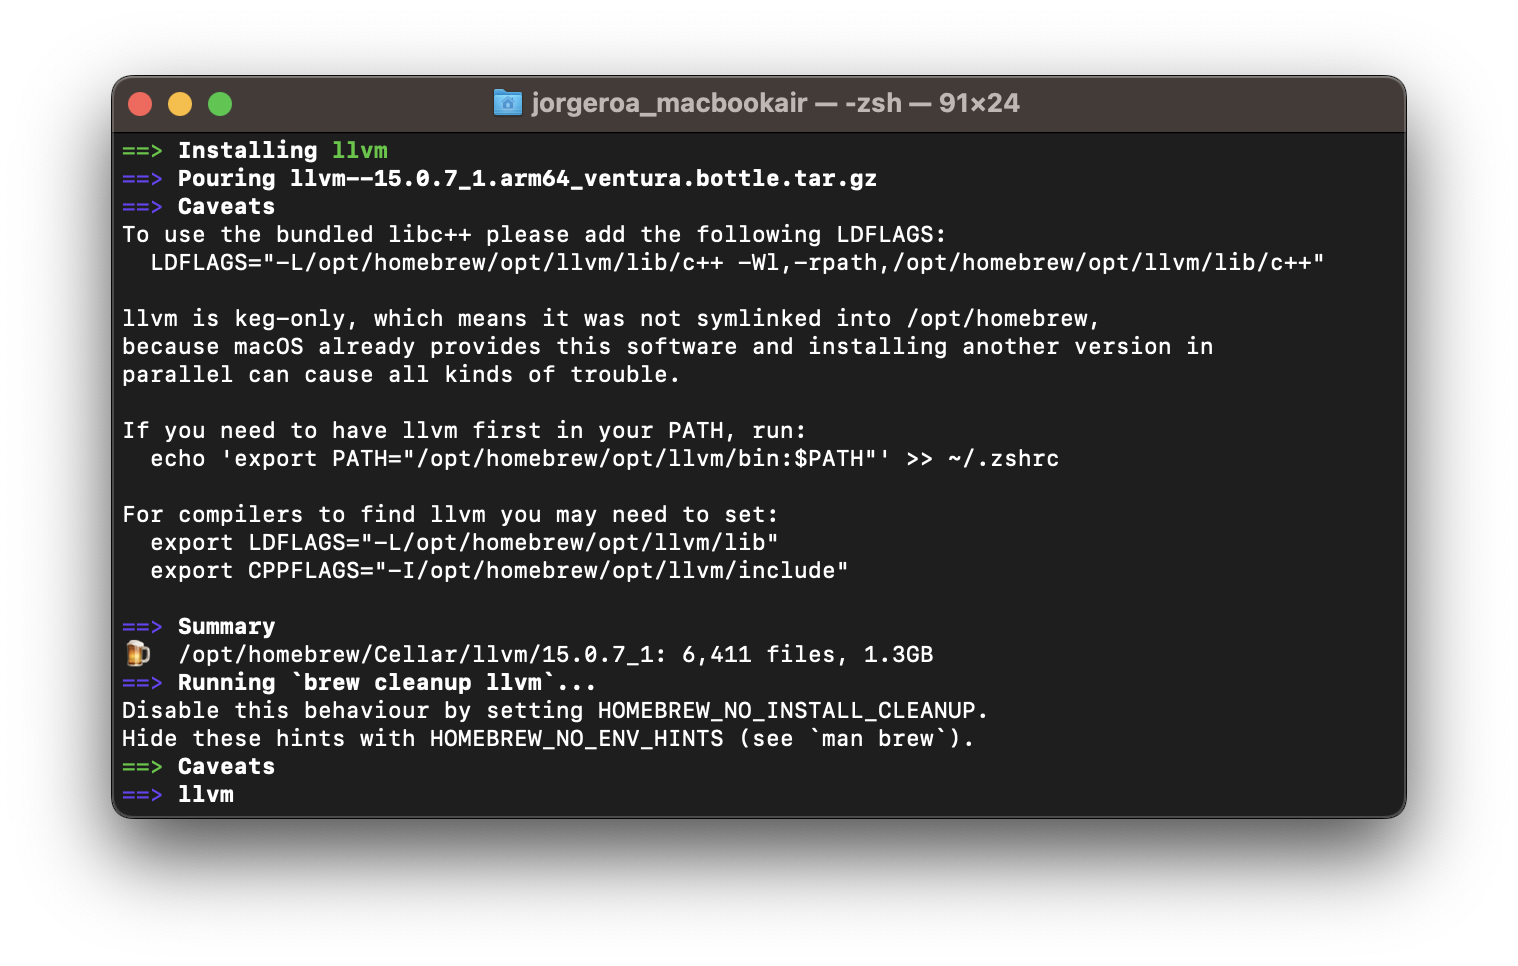Click the green arrow before Installing llvm

point(142,151)
